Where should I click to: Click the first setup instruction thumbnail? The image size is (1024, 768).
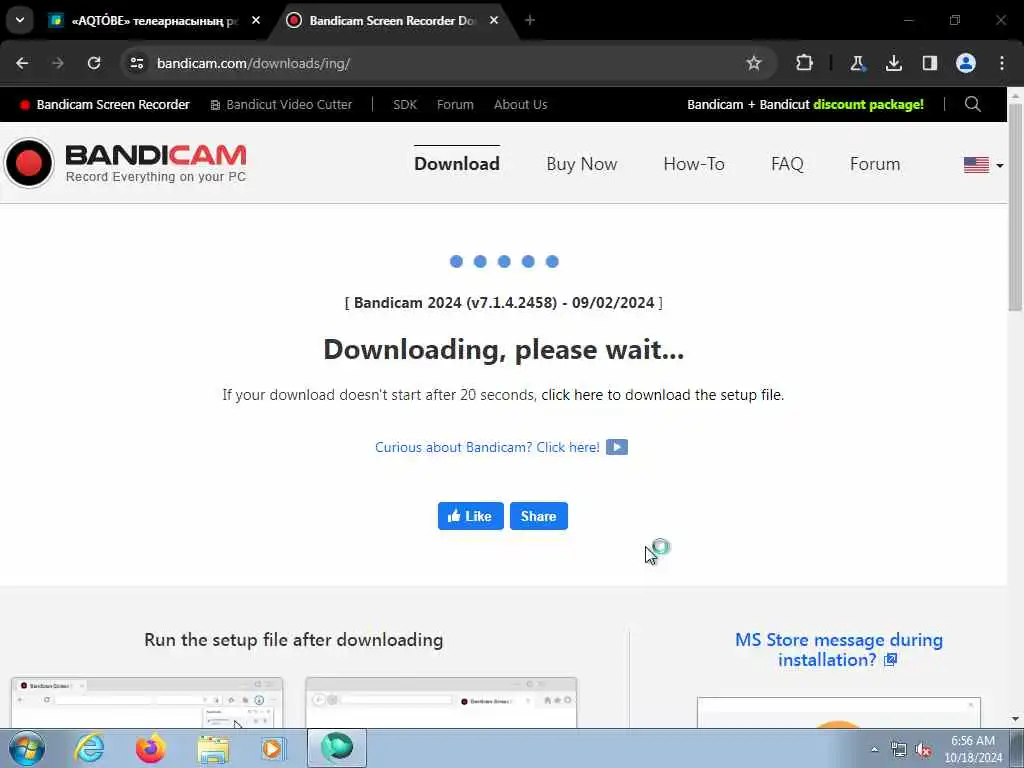tap(147, 703)
